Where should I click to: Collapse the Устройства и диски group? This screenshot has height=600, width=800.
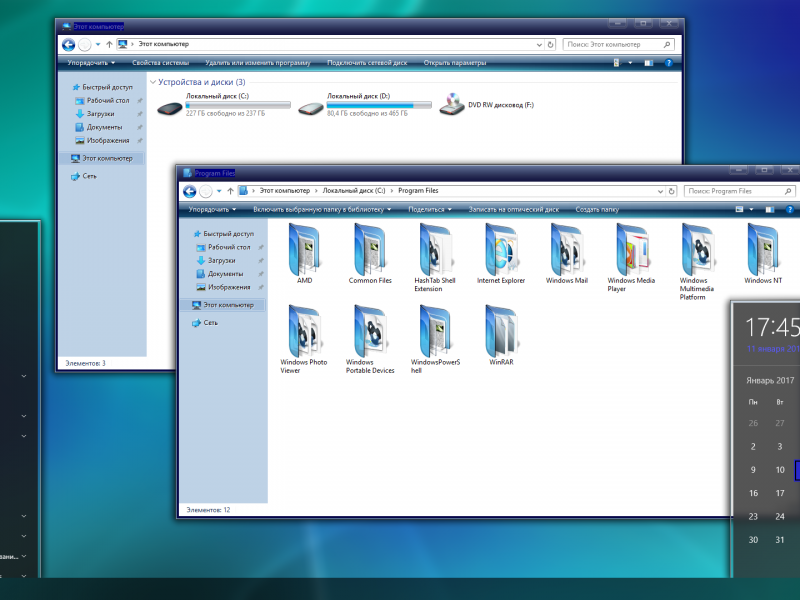click(153, 82)
